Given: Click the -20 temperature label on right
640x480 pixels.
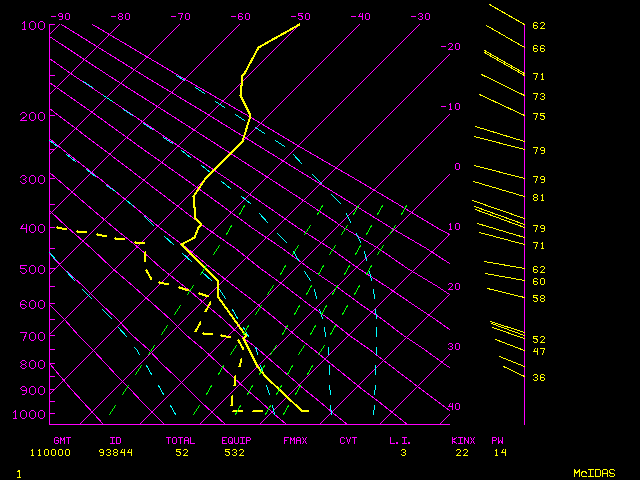Looking at the screenshot, I should click(x=452, y=47).
